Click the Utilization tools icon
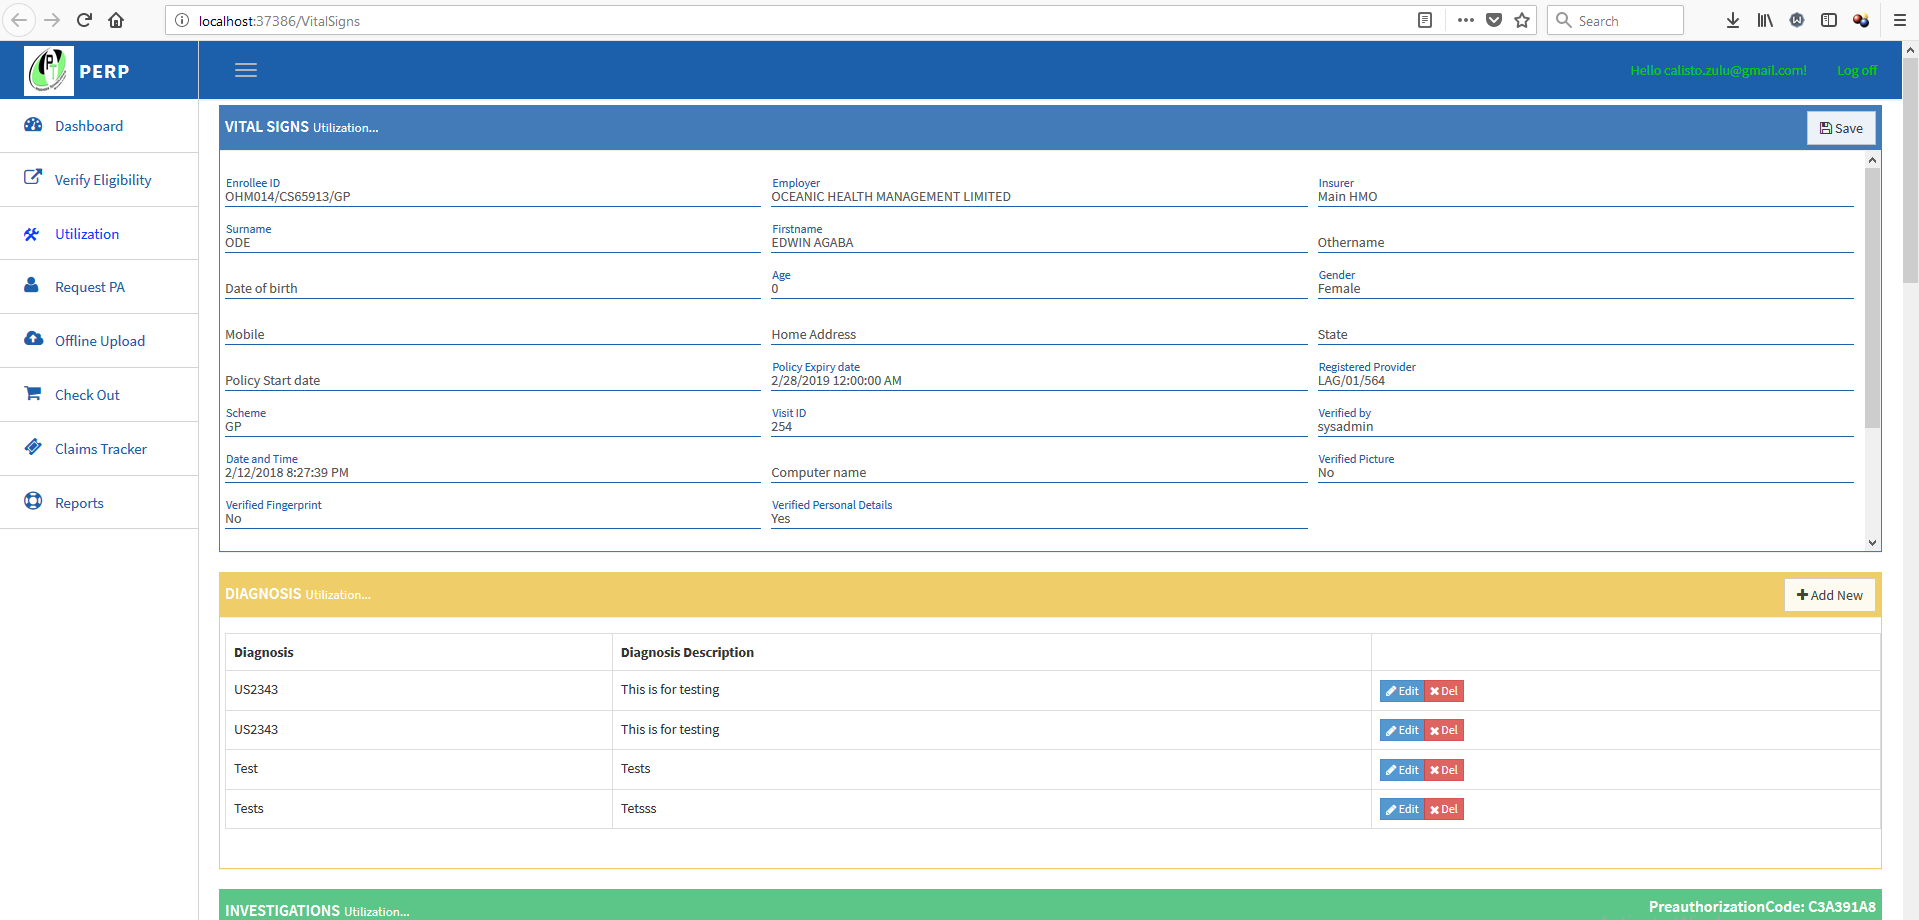This screenshot has height=920, width=1919. 32,234
